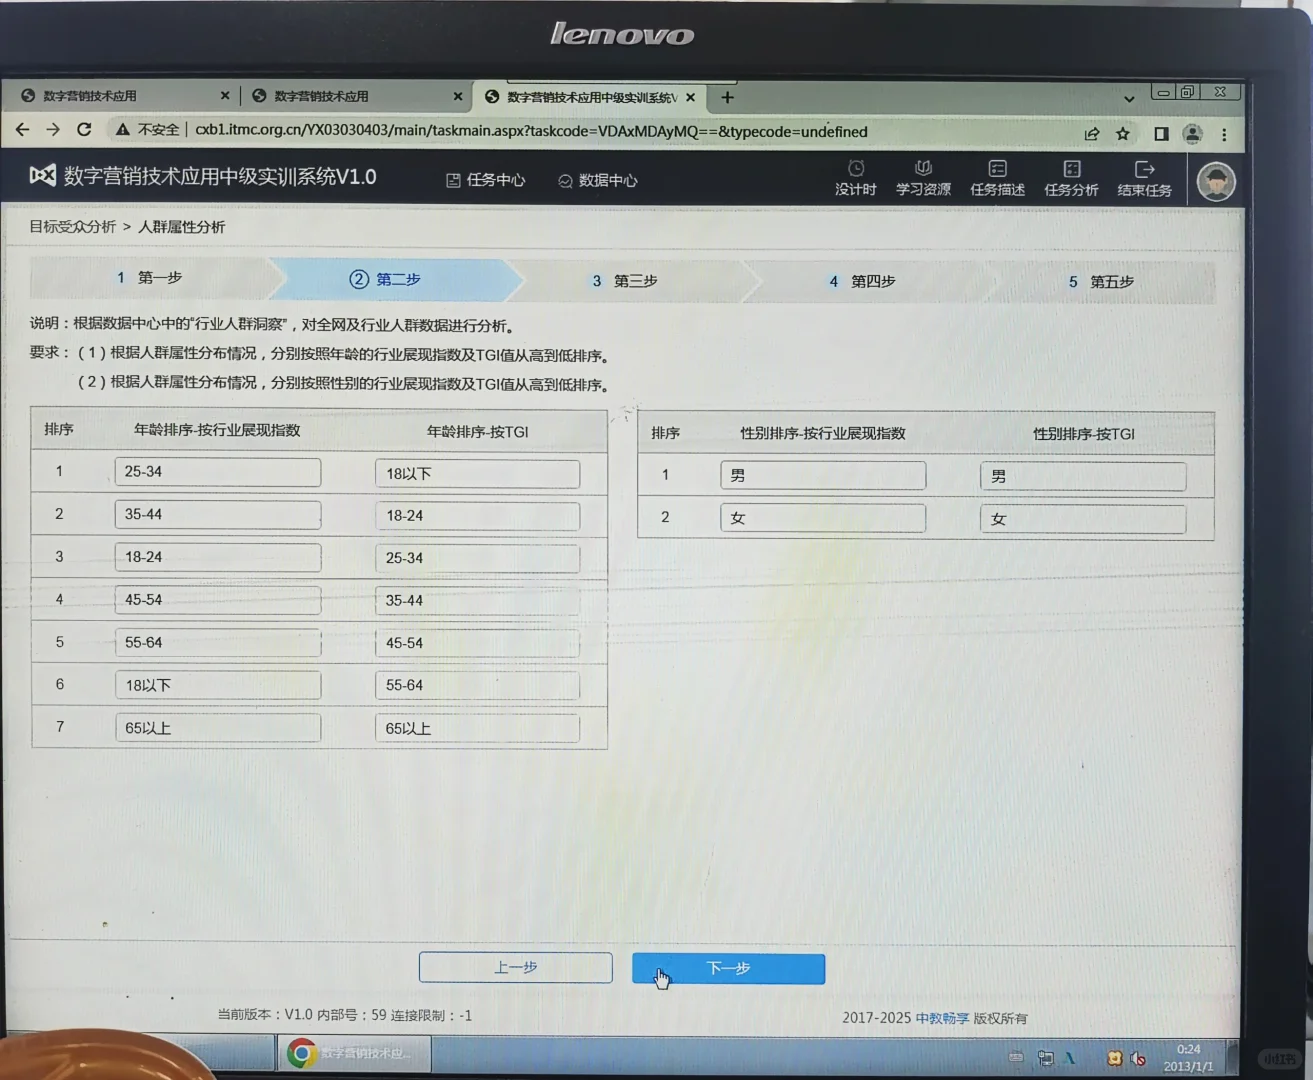Click rank 2 gender TGI field 女
Image resolution: width=1313 pixels, height=1080 pixels.
(1083, 519)
